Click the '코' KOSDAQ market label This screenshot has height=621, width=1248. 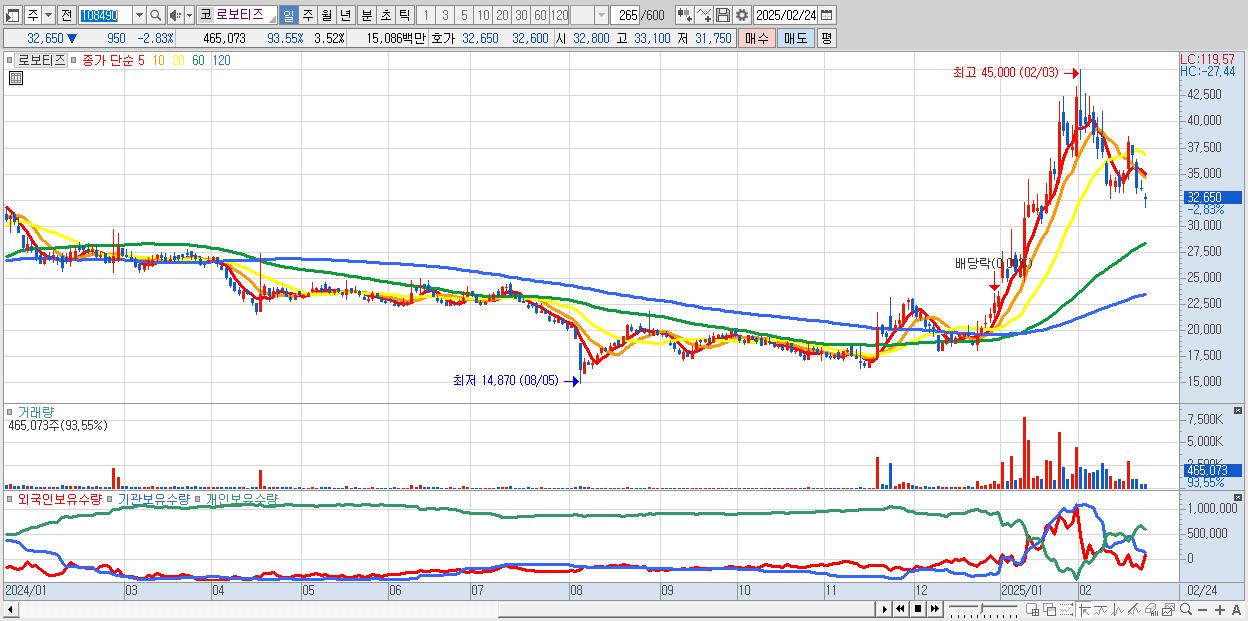(x=205, y=15)
